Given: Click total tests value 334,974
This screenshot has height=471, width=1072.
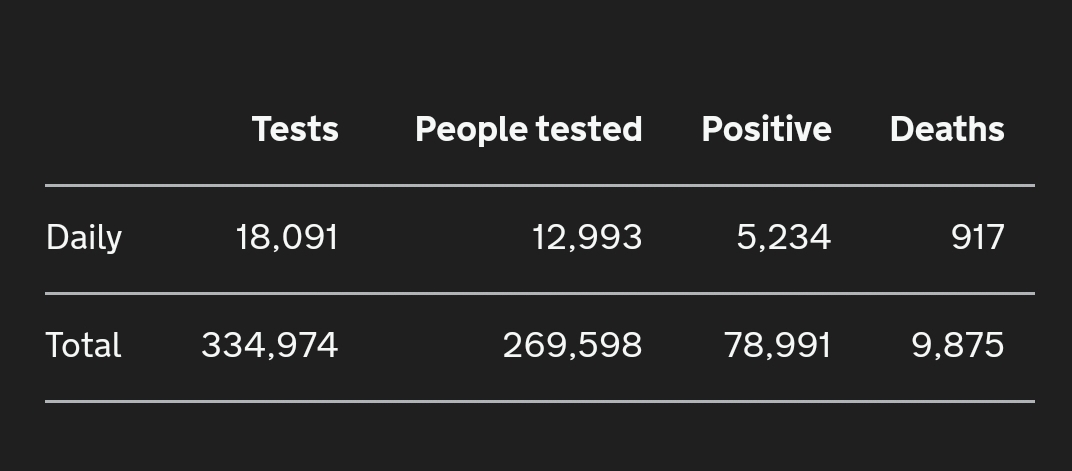Looking at the screenshot, I should (x=270, y=345).
